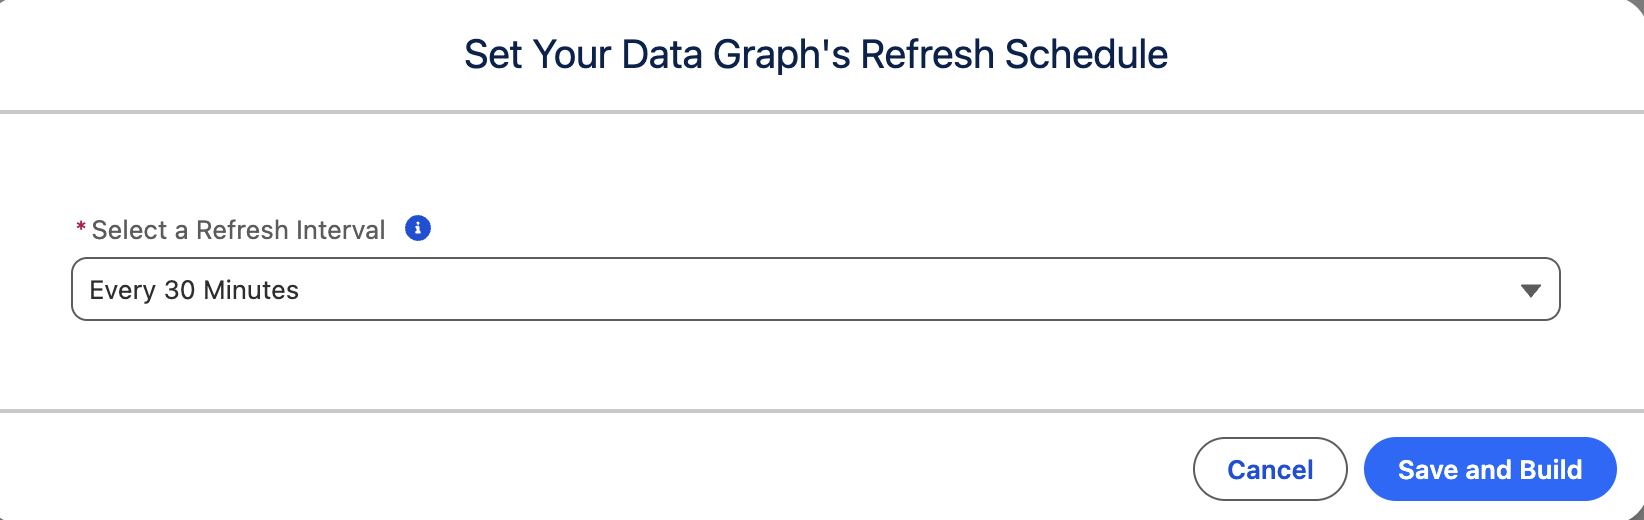Viewport: 1644px width, 520px height.
Task: Open the Refresh Interval dropdown
Action: pyautogui.click(x=815, y=290)
